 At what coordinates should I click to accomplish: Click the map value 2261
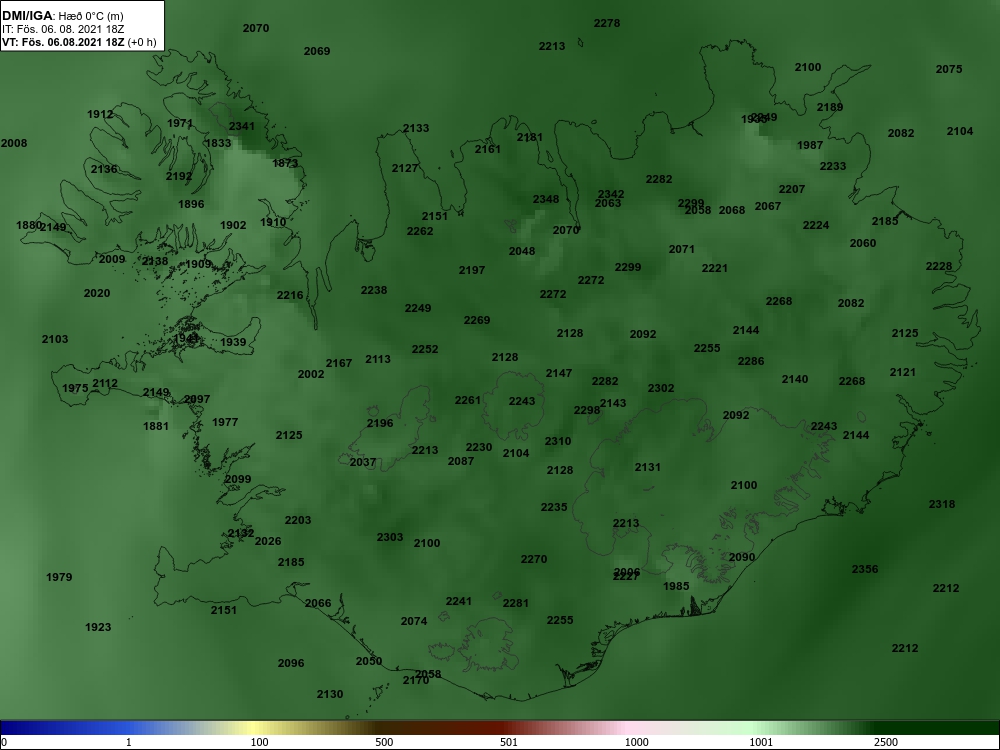point(467,401)
